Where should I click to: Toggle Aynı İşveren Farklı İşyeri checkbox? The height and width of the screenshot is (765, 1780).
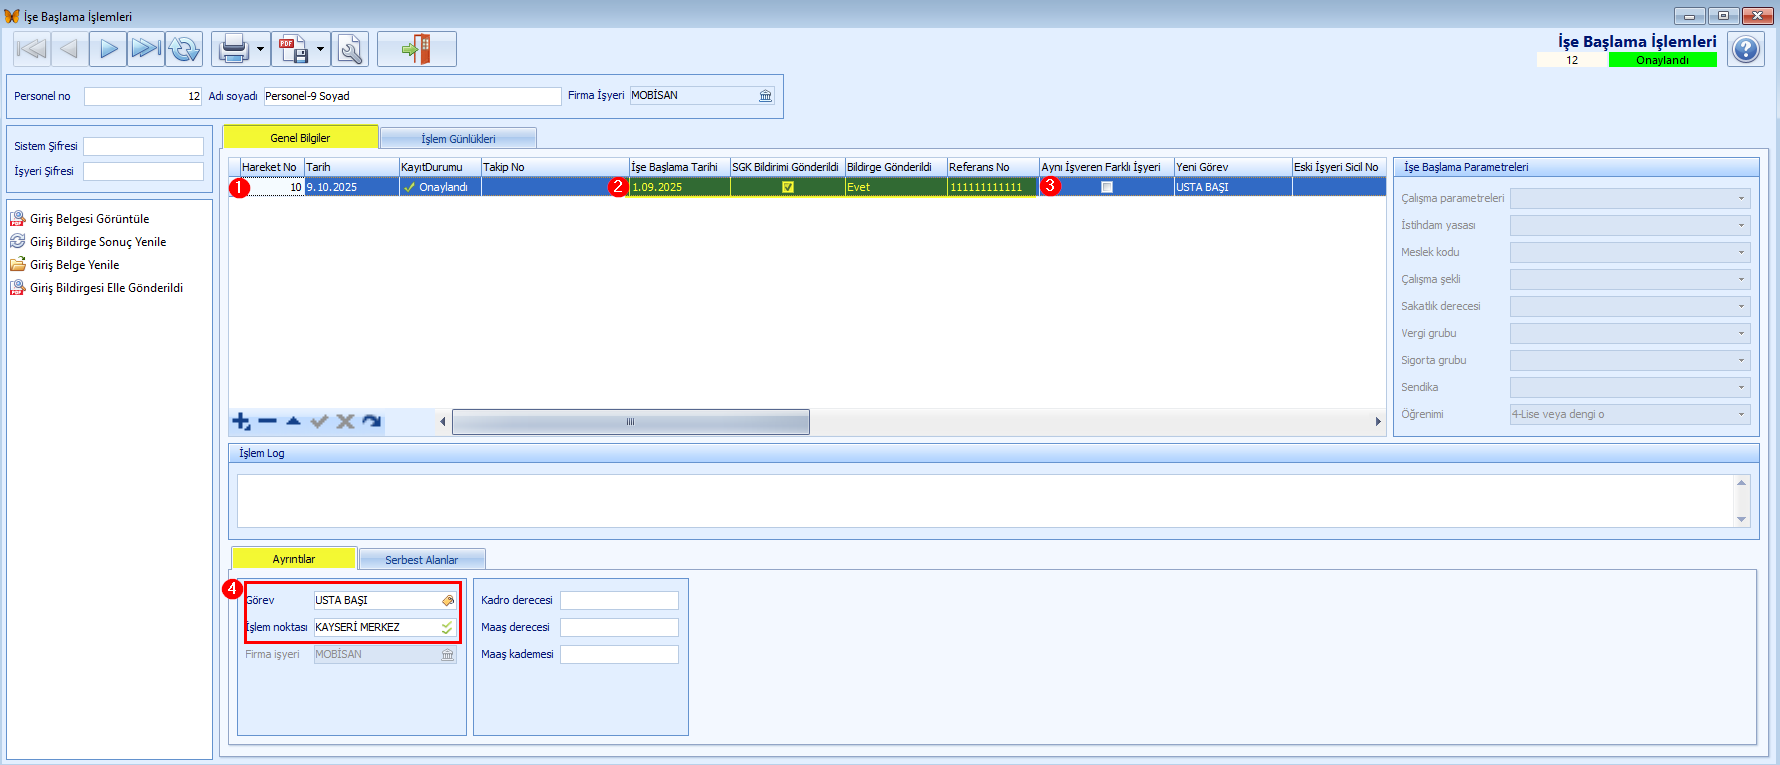click(1107, 187)
